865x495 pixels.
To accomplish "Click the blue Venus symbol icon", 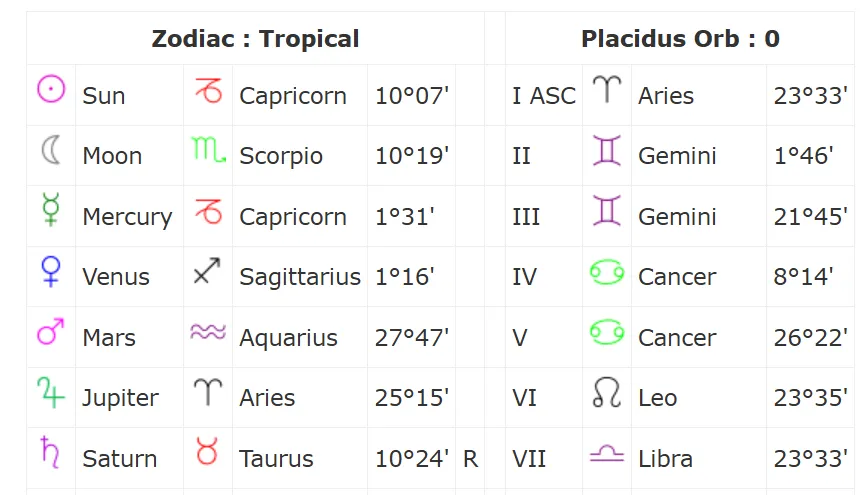I will (x=50, y=272).
